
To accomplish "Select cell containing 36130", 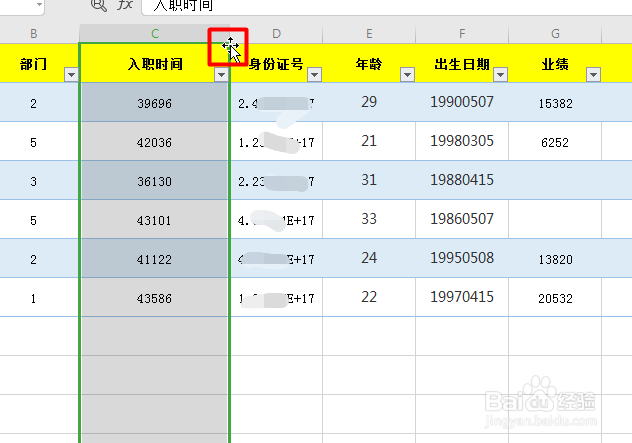I will coord(155,181).
